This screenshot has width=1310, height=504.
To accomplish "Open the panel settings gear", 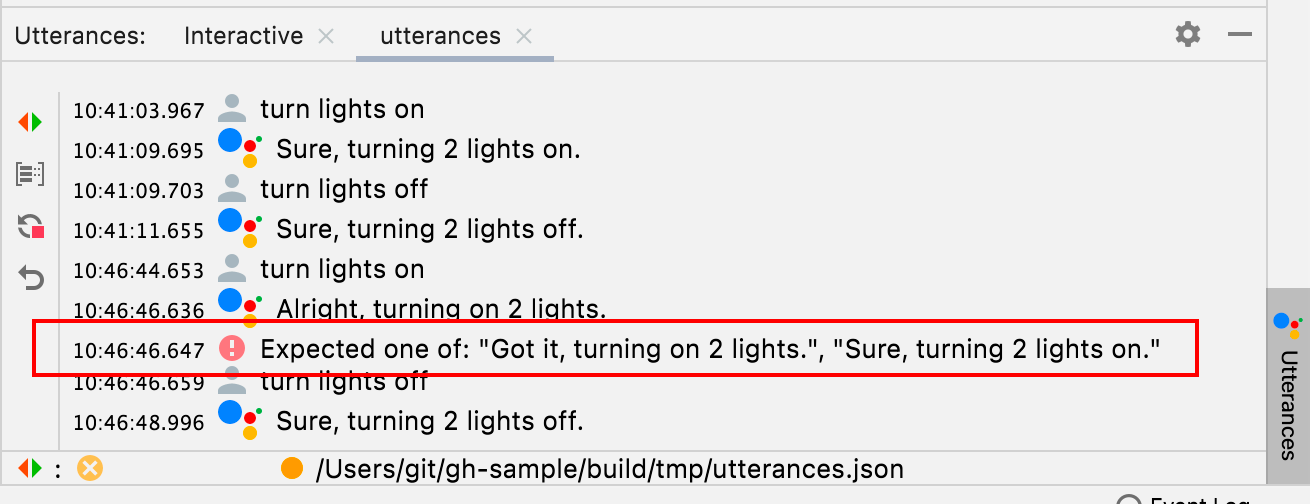I will 1187,35.
